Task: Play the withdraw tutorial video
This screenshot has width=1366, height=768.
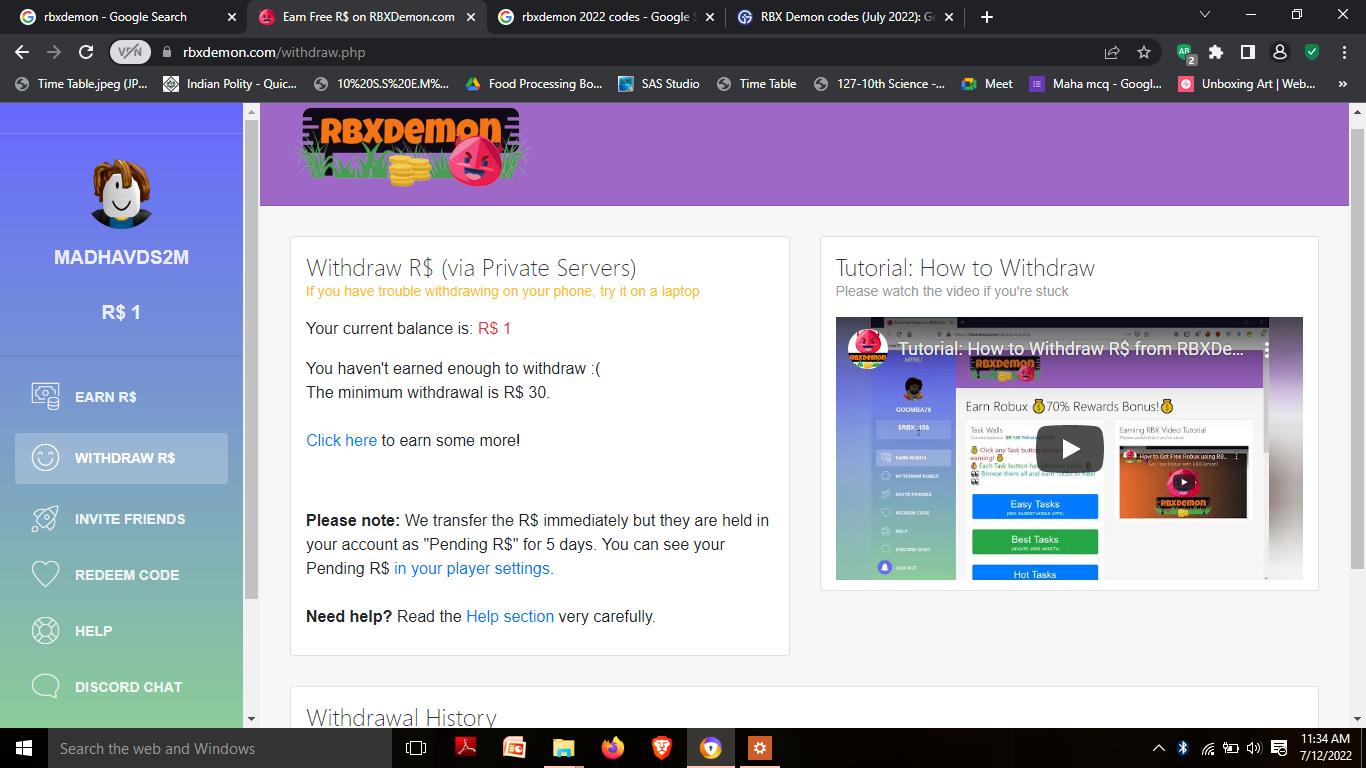Action: coord(1069,449)
